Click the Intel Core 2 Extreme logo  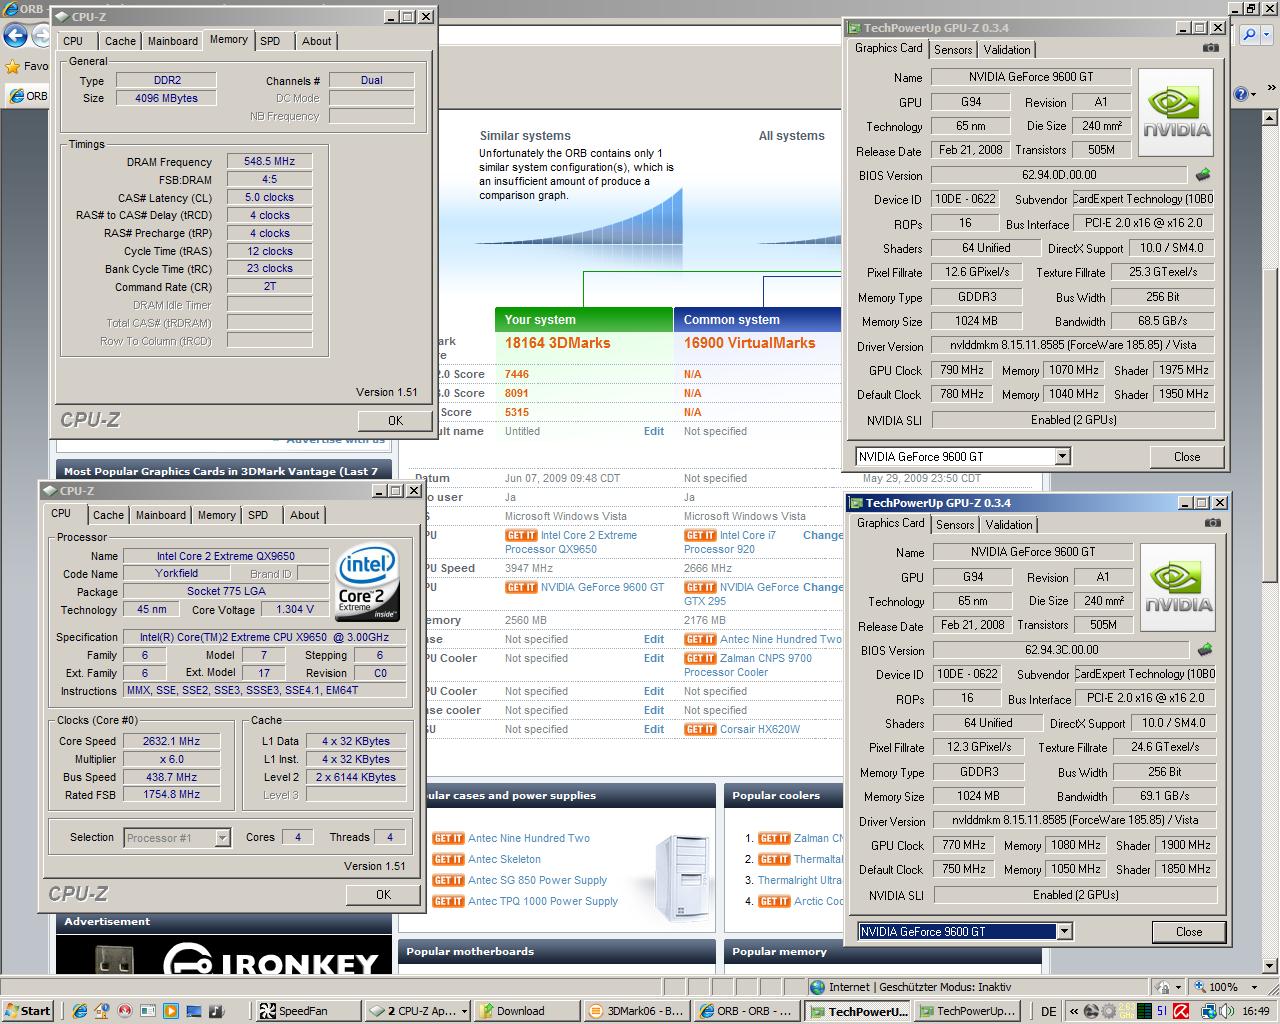366,581
